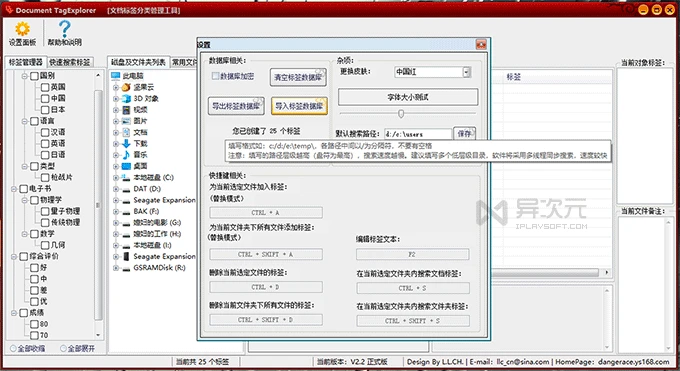Image resolution: width=680 pixels, height=371 pixels.
Task: Click the font size slider handle
Action: [401, 114]
